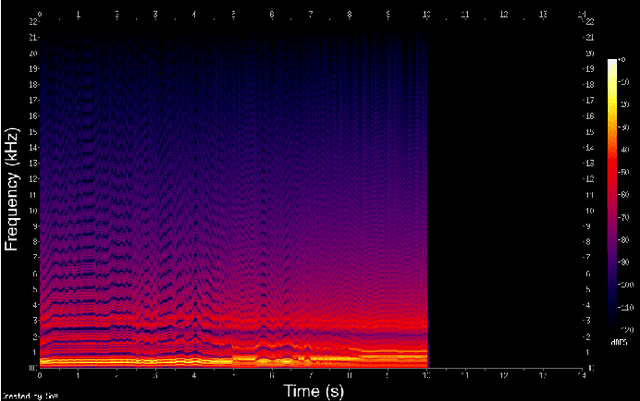Click the -60 value on the color scale
Image resolution: width=640 pixels, height=401 pixels.
(x=624, y=195)
